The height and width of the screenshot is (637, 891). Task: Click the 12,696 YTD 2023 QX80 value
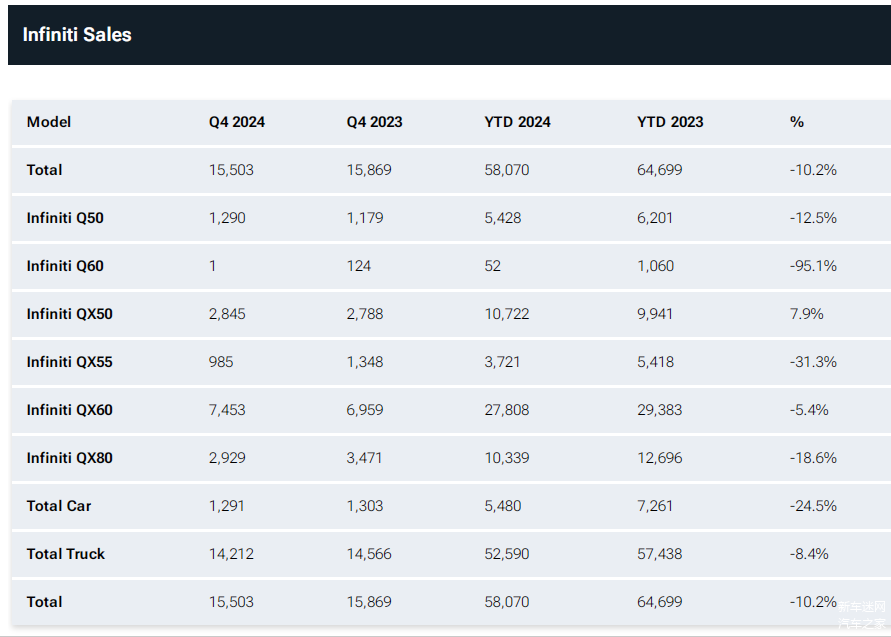660,458
